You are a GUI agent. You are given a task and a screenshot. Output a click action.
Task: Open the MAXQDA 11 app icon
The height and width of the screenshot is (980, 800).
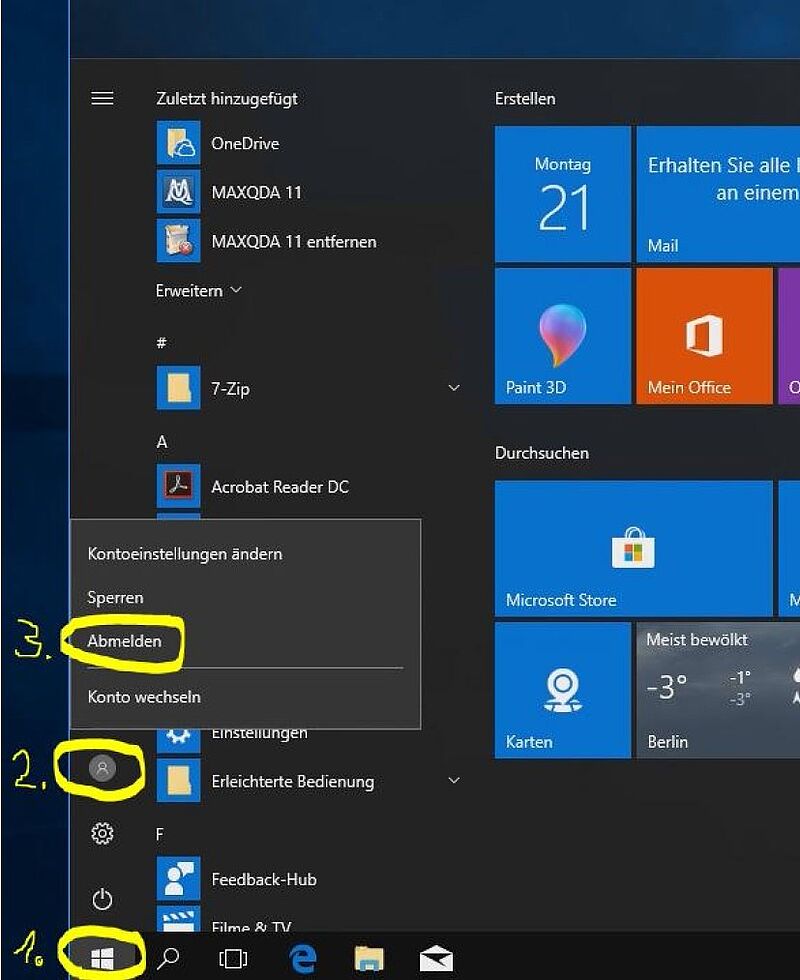[x=179, y=192]
